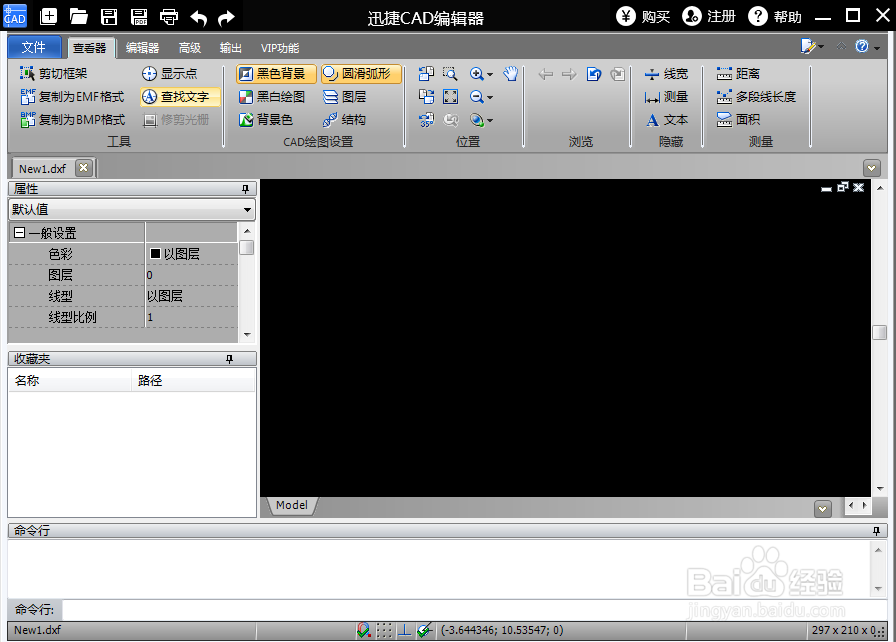The width and height of the screenshot is (896, 642).
Task: Click the zoom out magnifier
Action: [476, 97]
